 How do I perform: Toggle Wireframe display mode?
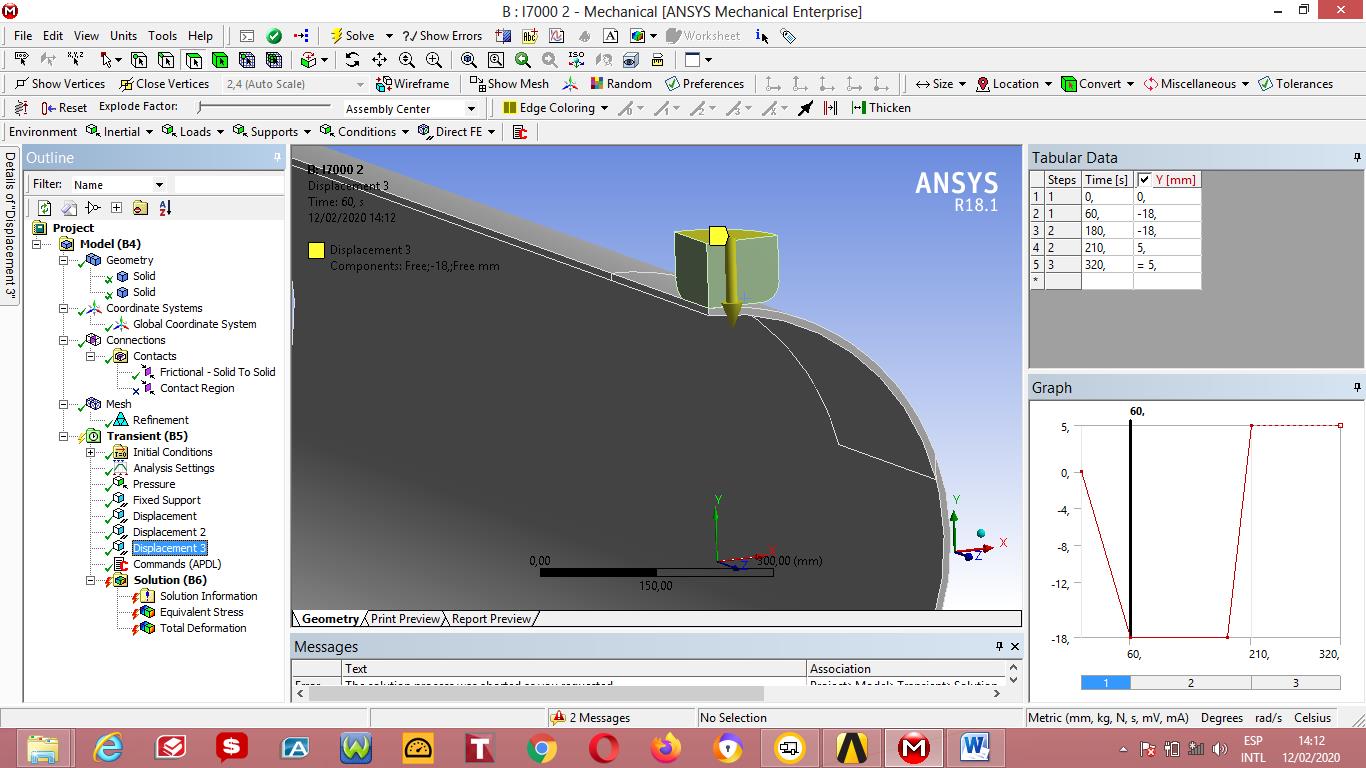click(x=412, y=84)
